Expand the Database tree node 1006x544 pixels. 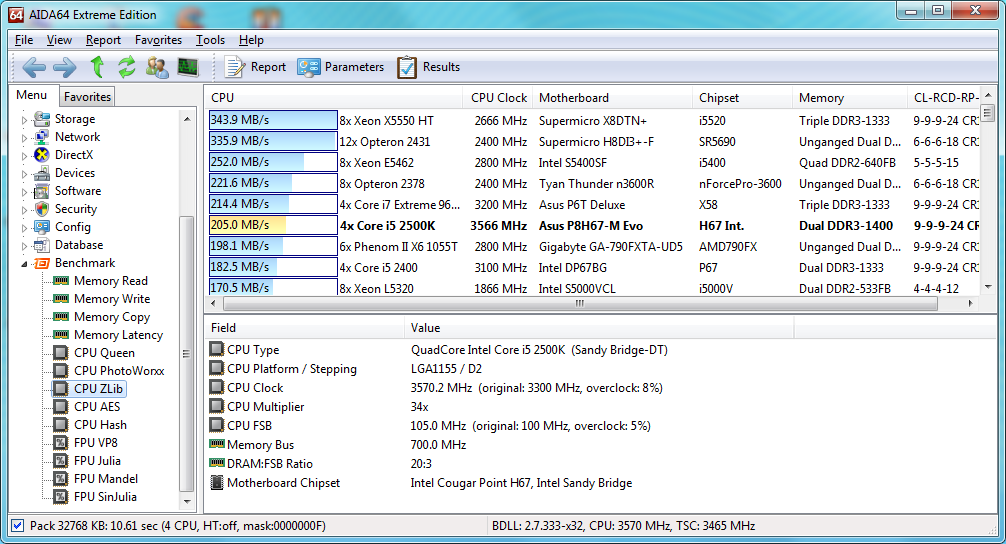coord(24,245)
